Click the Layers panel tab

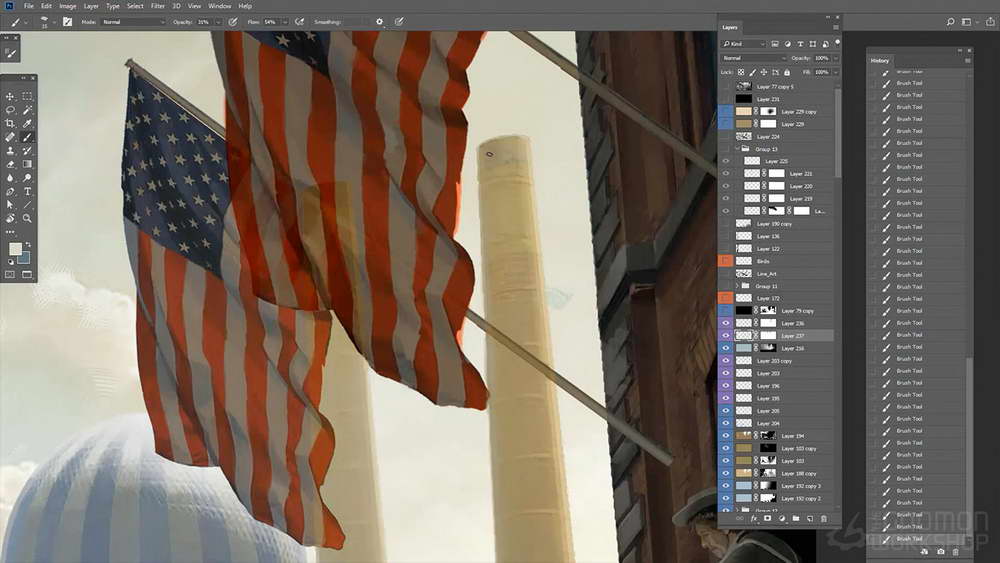[730, 27]
